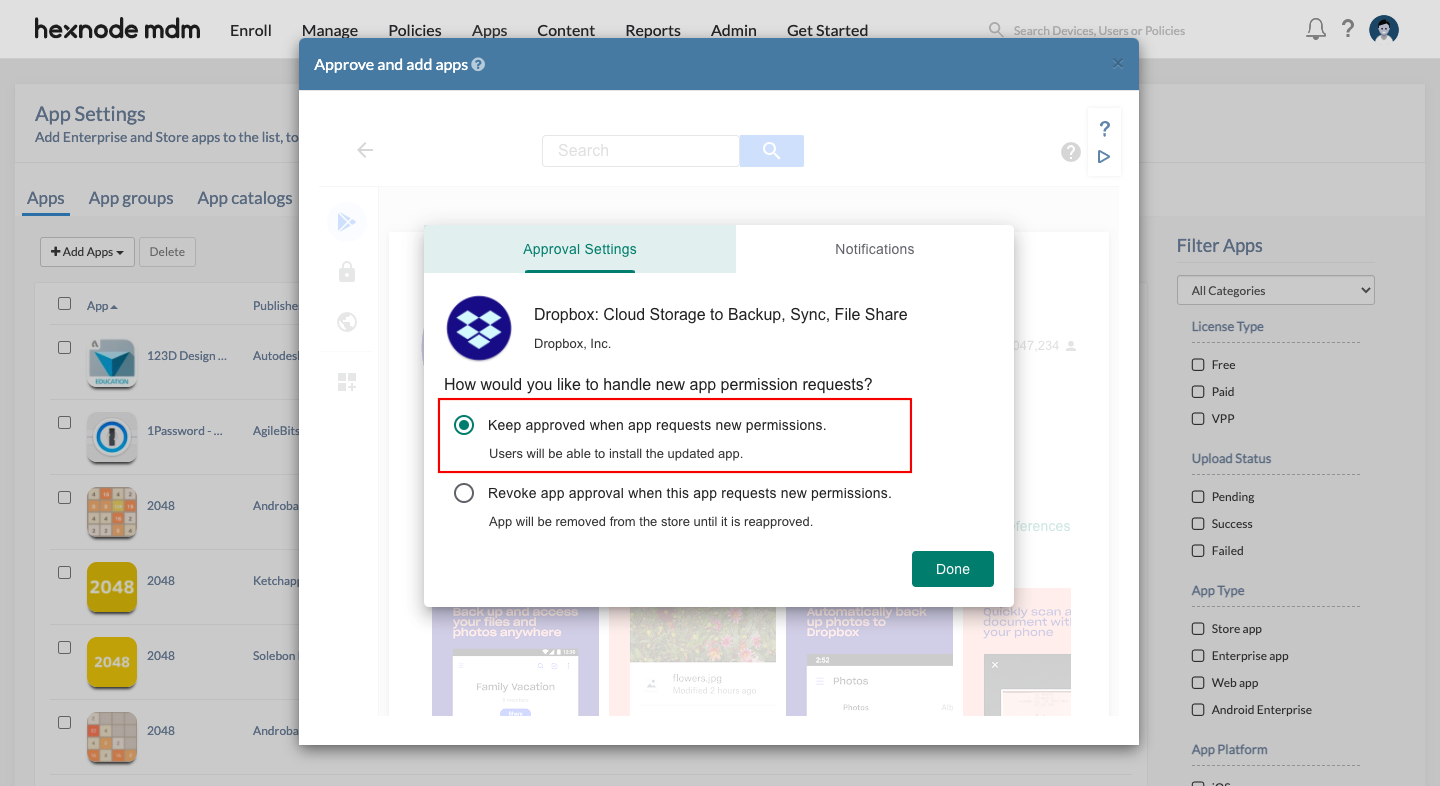The image size is (1440, 786).
Task: Check the Android Enterprise filter
Action: pyautogui.click(x=1198, y=710)
